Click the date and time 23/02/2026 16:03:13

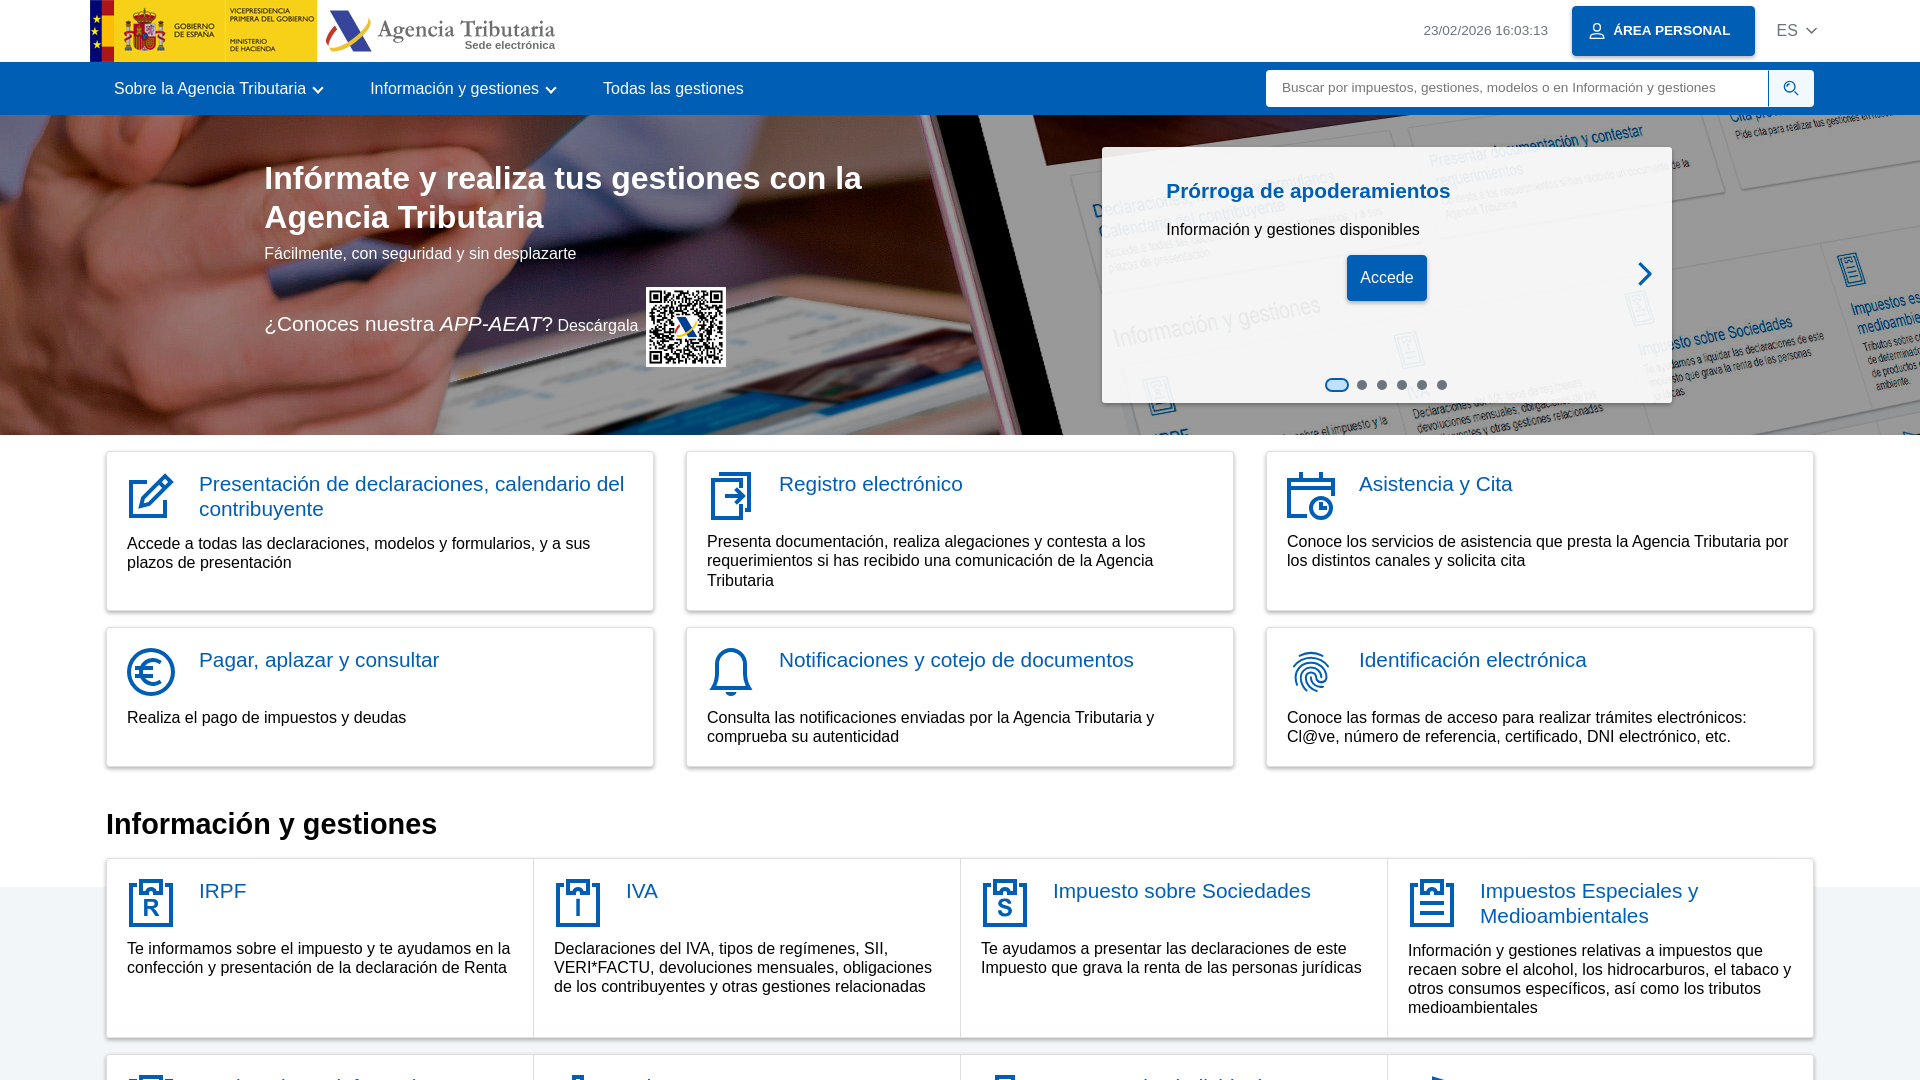(1485, 31)
